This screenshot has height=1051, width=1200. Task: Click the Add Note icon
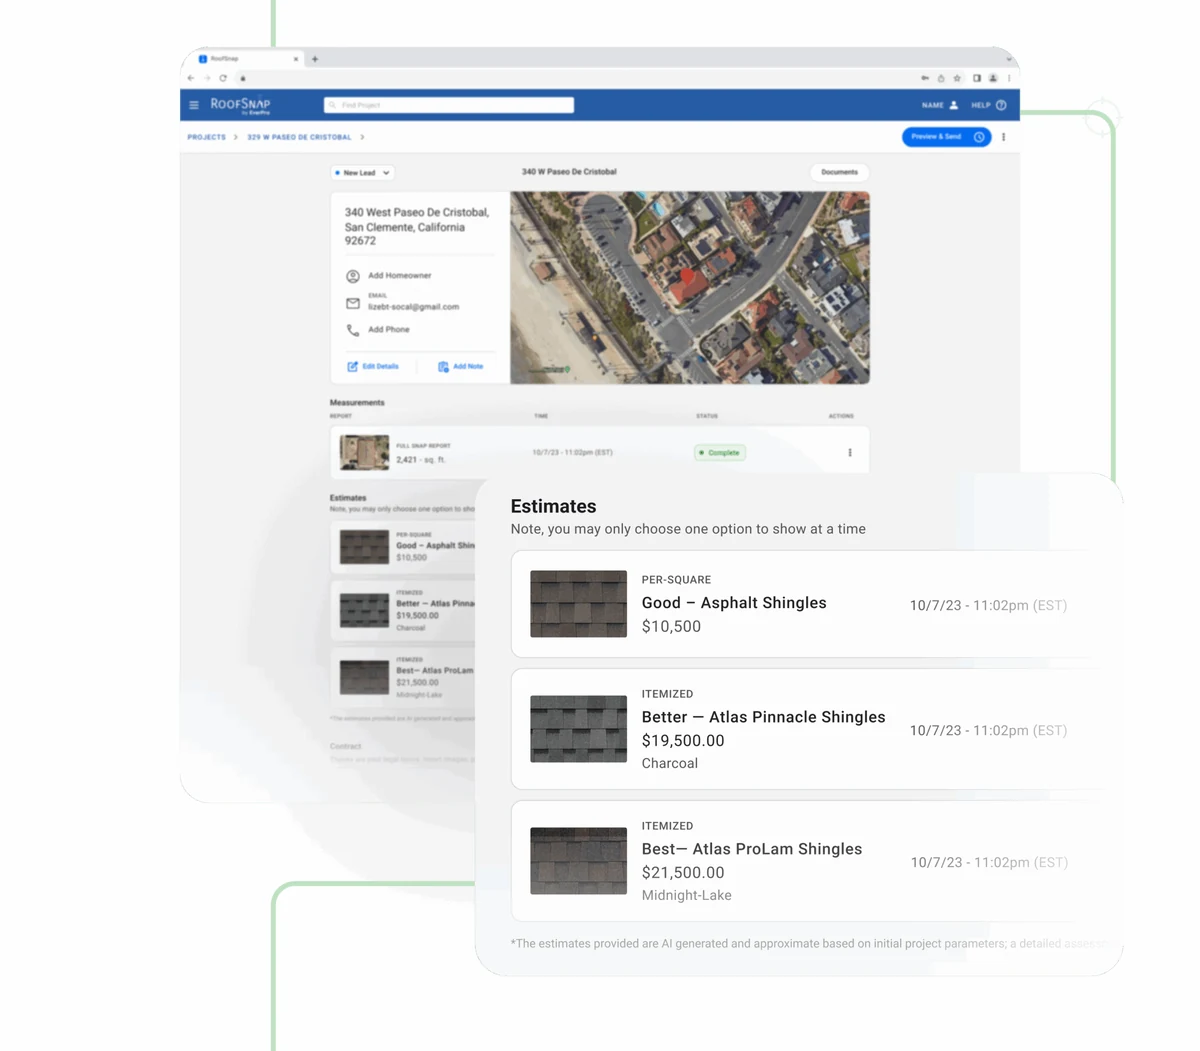click(x=443, y=366)
